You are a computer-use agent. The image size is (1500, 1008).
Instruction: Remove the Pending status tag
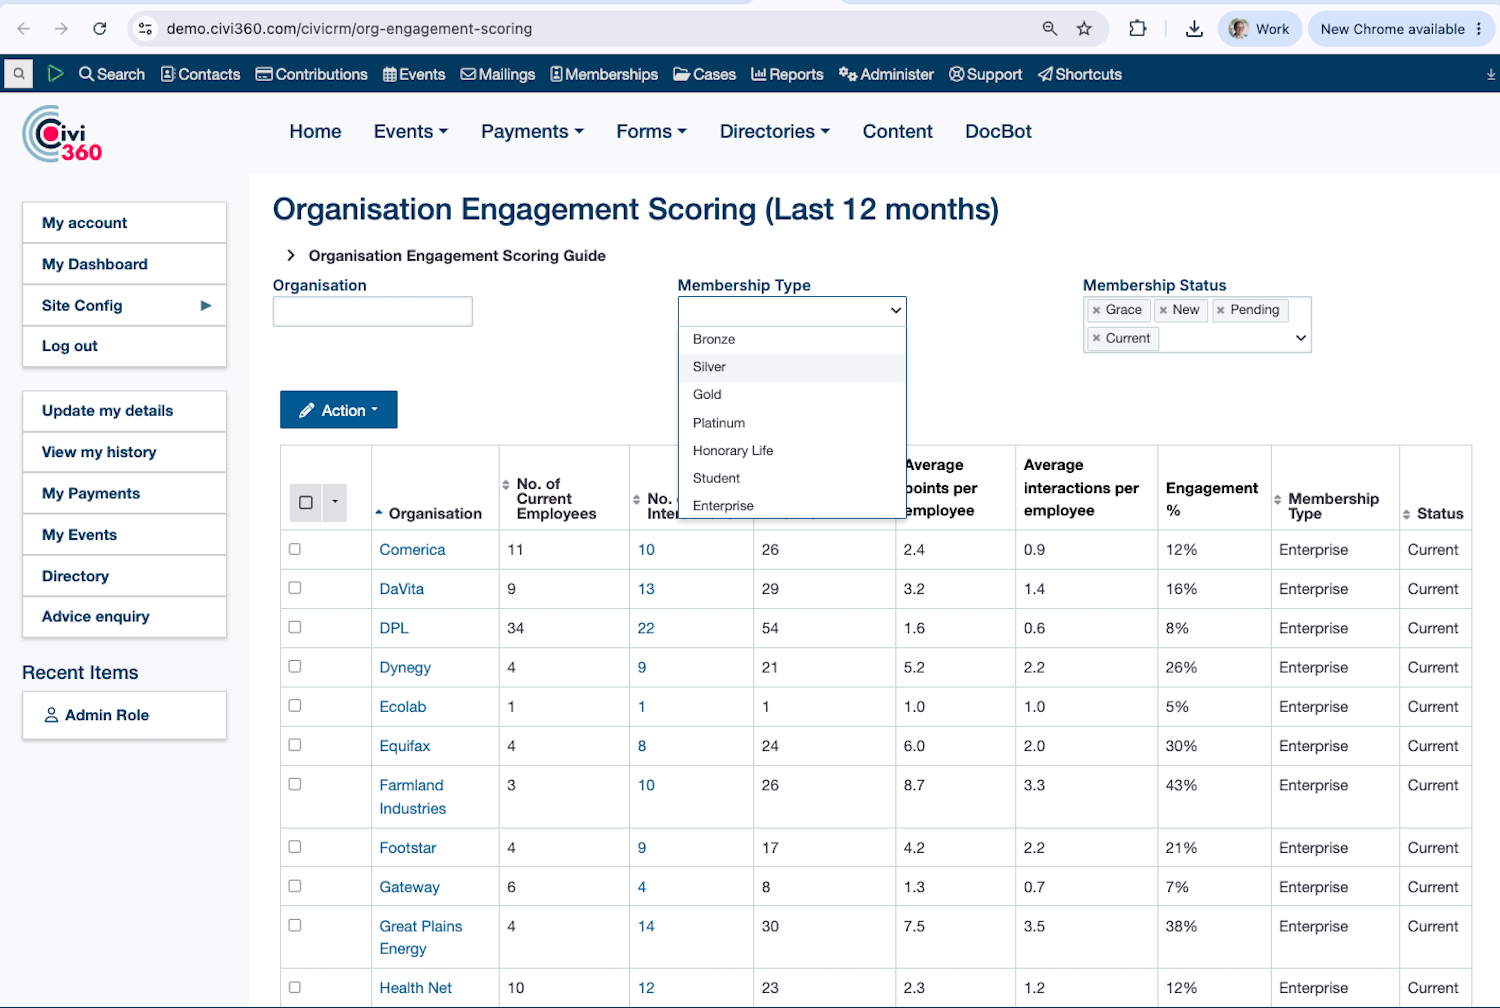click(x=1221, y=310)
